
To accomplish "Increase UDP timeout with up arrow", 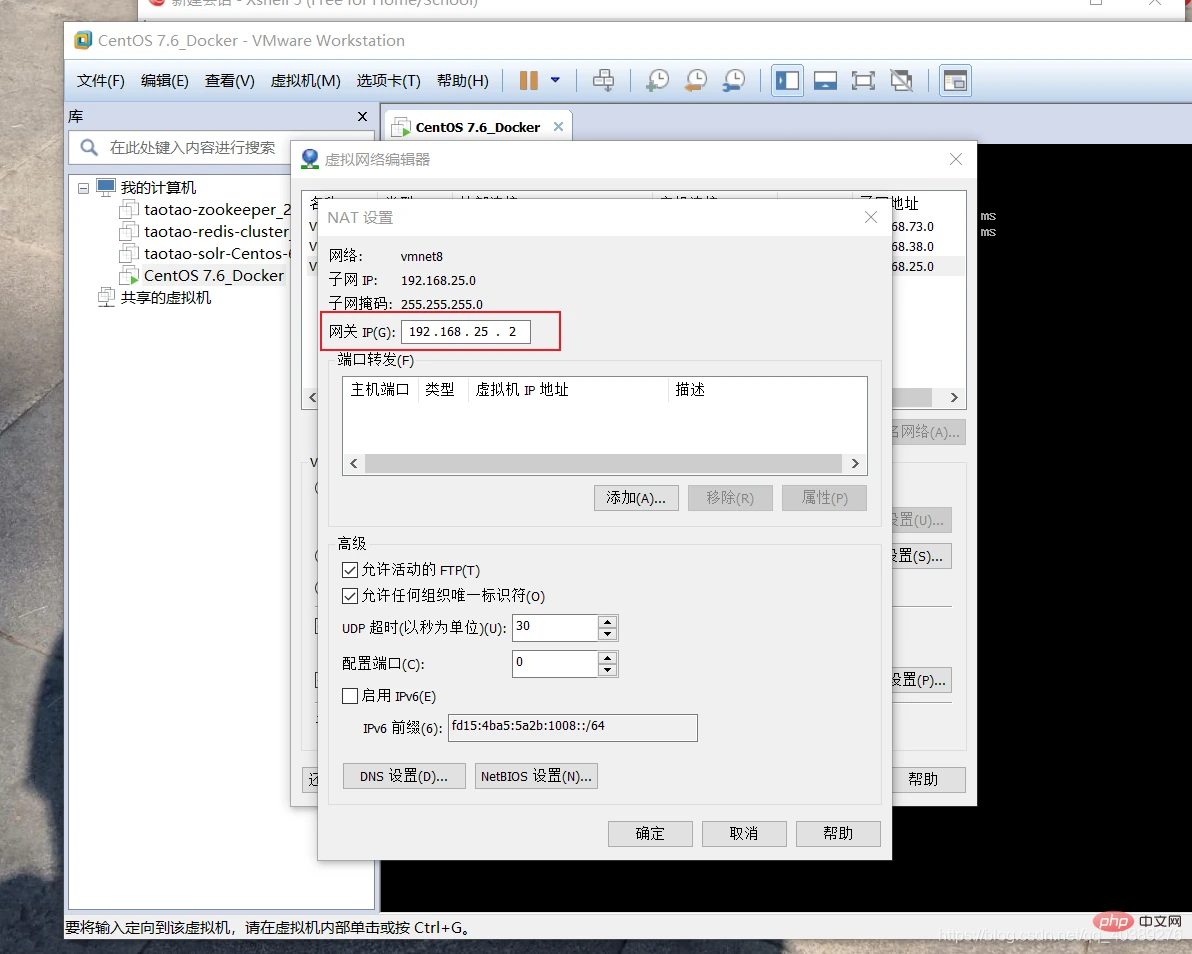I will pos(607,622).
